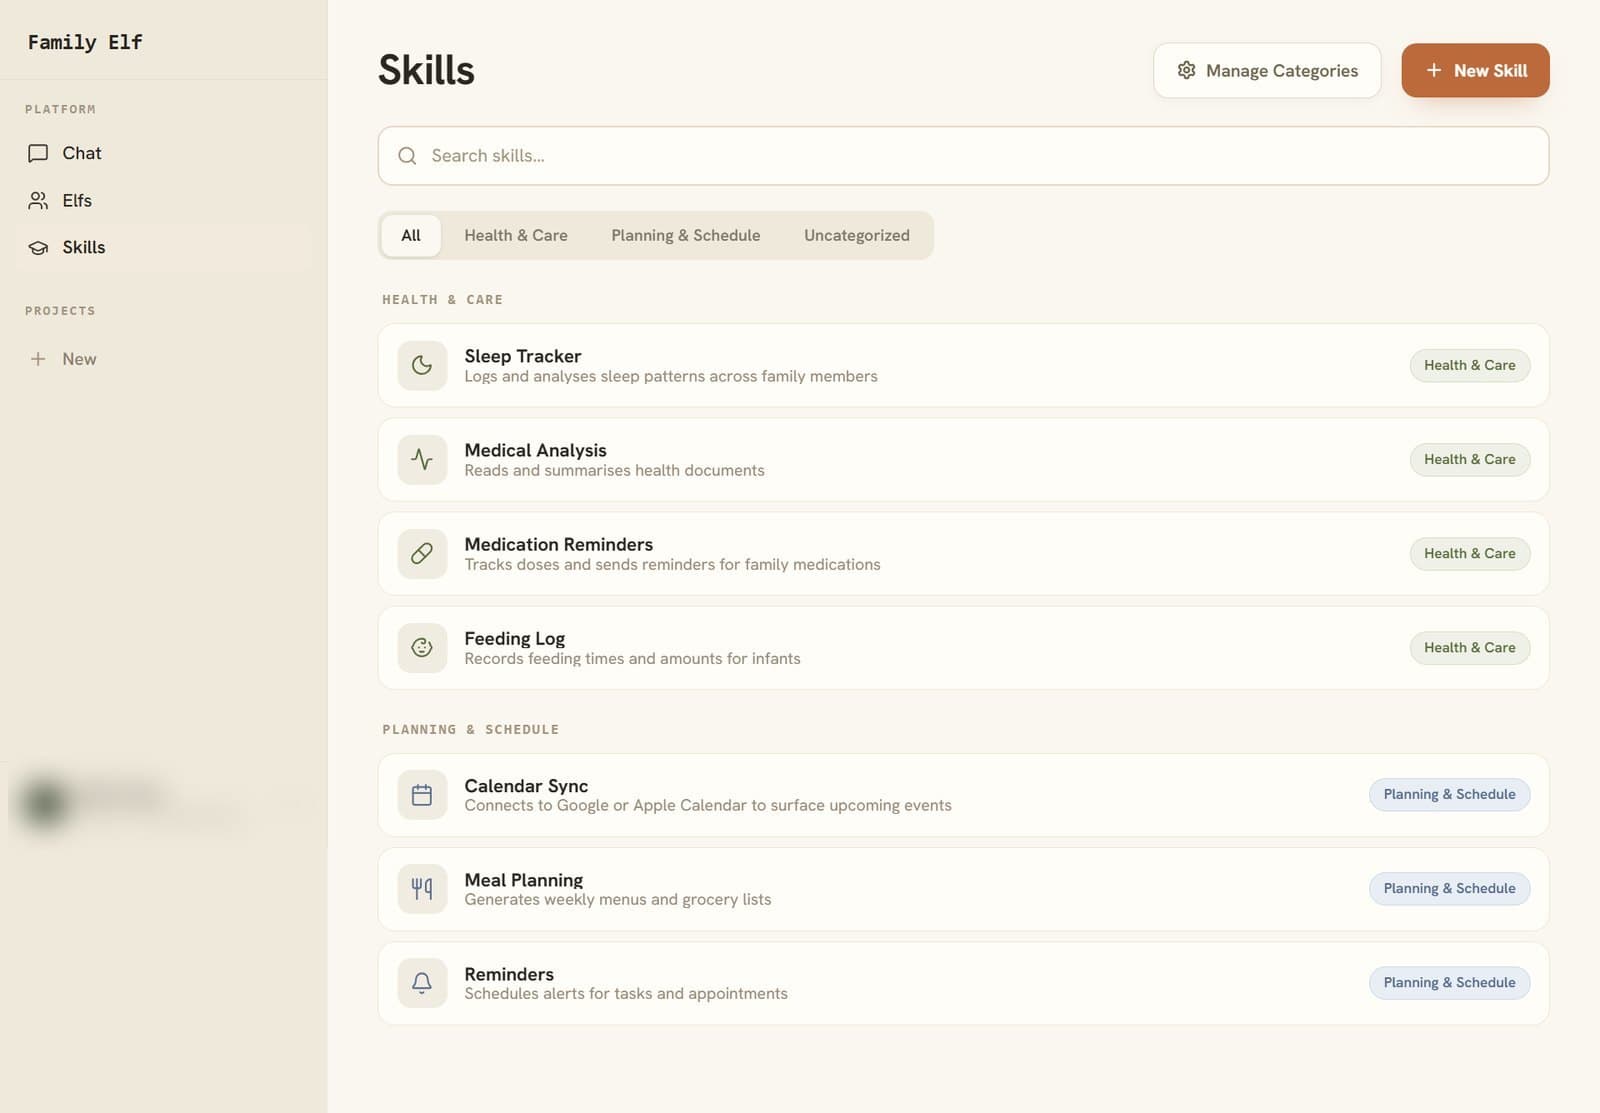Switch to the Planning & Schedule tab
The width and height of the screenshot is (1600, 1113).
(x=686, y=235)
